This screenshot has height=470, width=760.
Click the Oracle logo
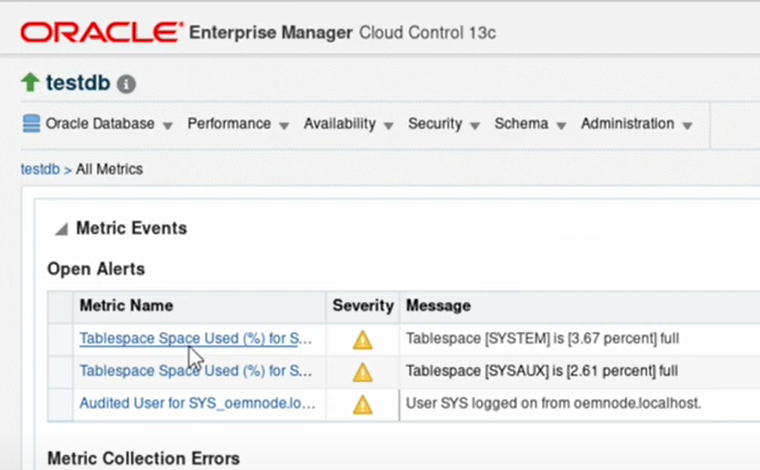pos(102,32)
